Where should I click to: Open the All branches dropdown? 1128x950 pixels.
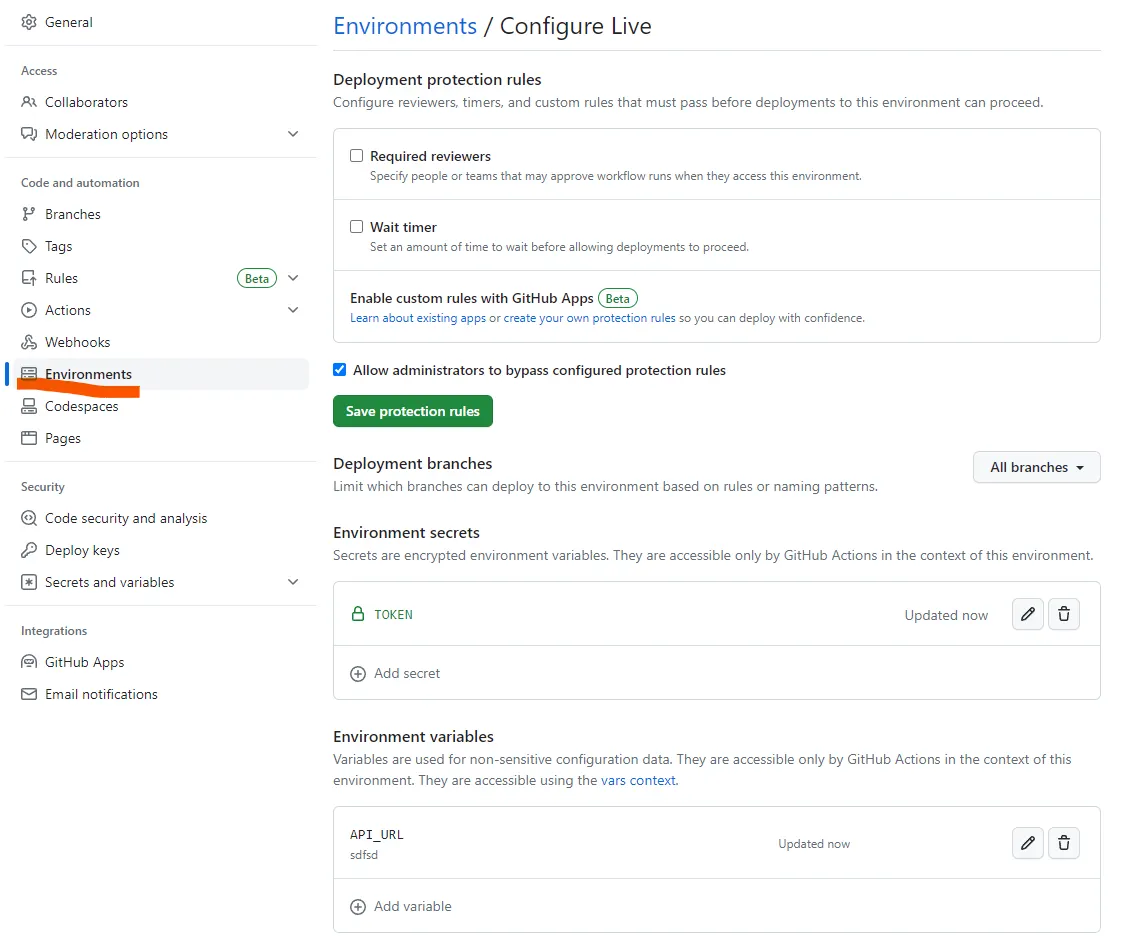(1036, 467)
